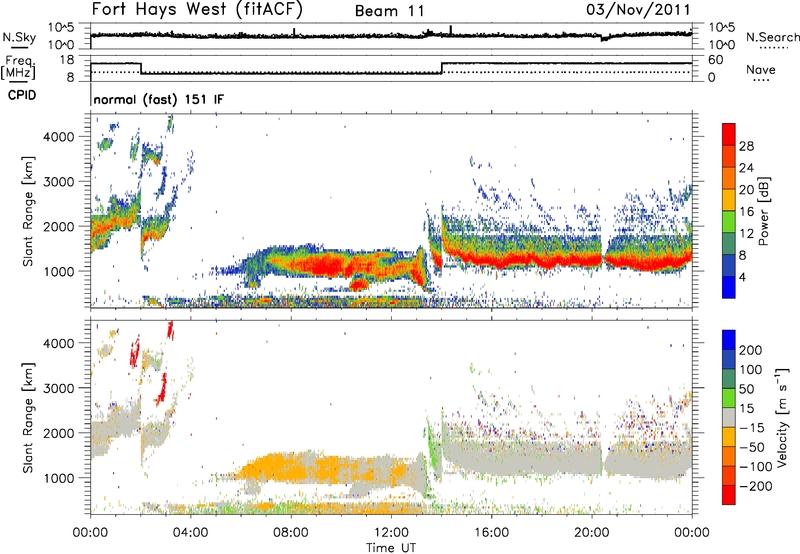The height and width of the screenshot is (554, 800).
Task: Click the velocity panel 'Slant Range [km]' label
Action: pos(28,418)
